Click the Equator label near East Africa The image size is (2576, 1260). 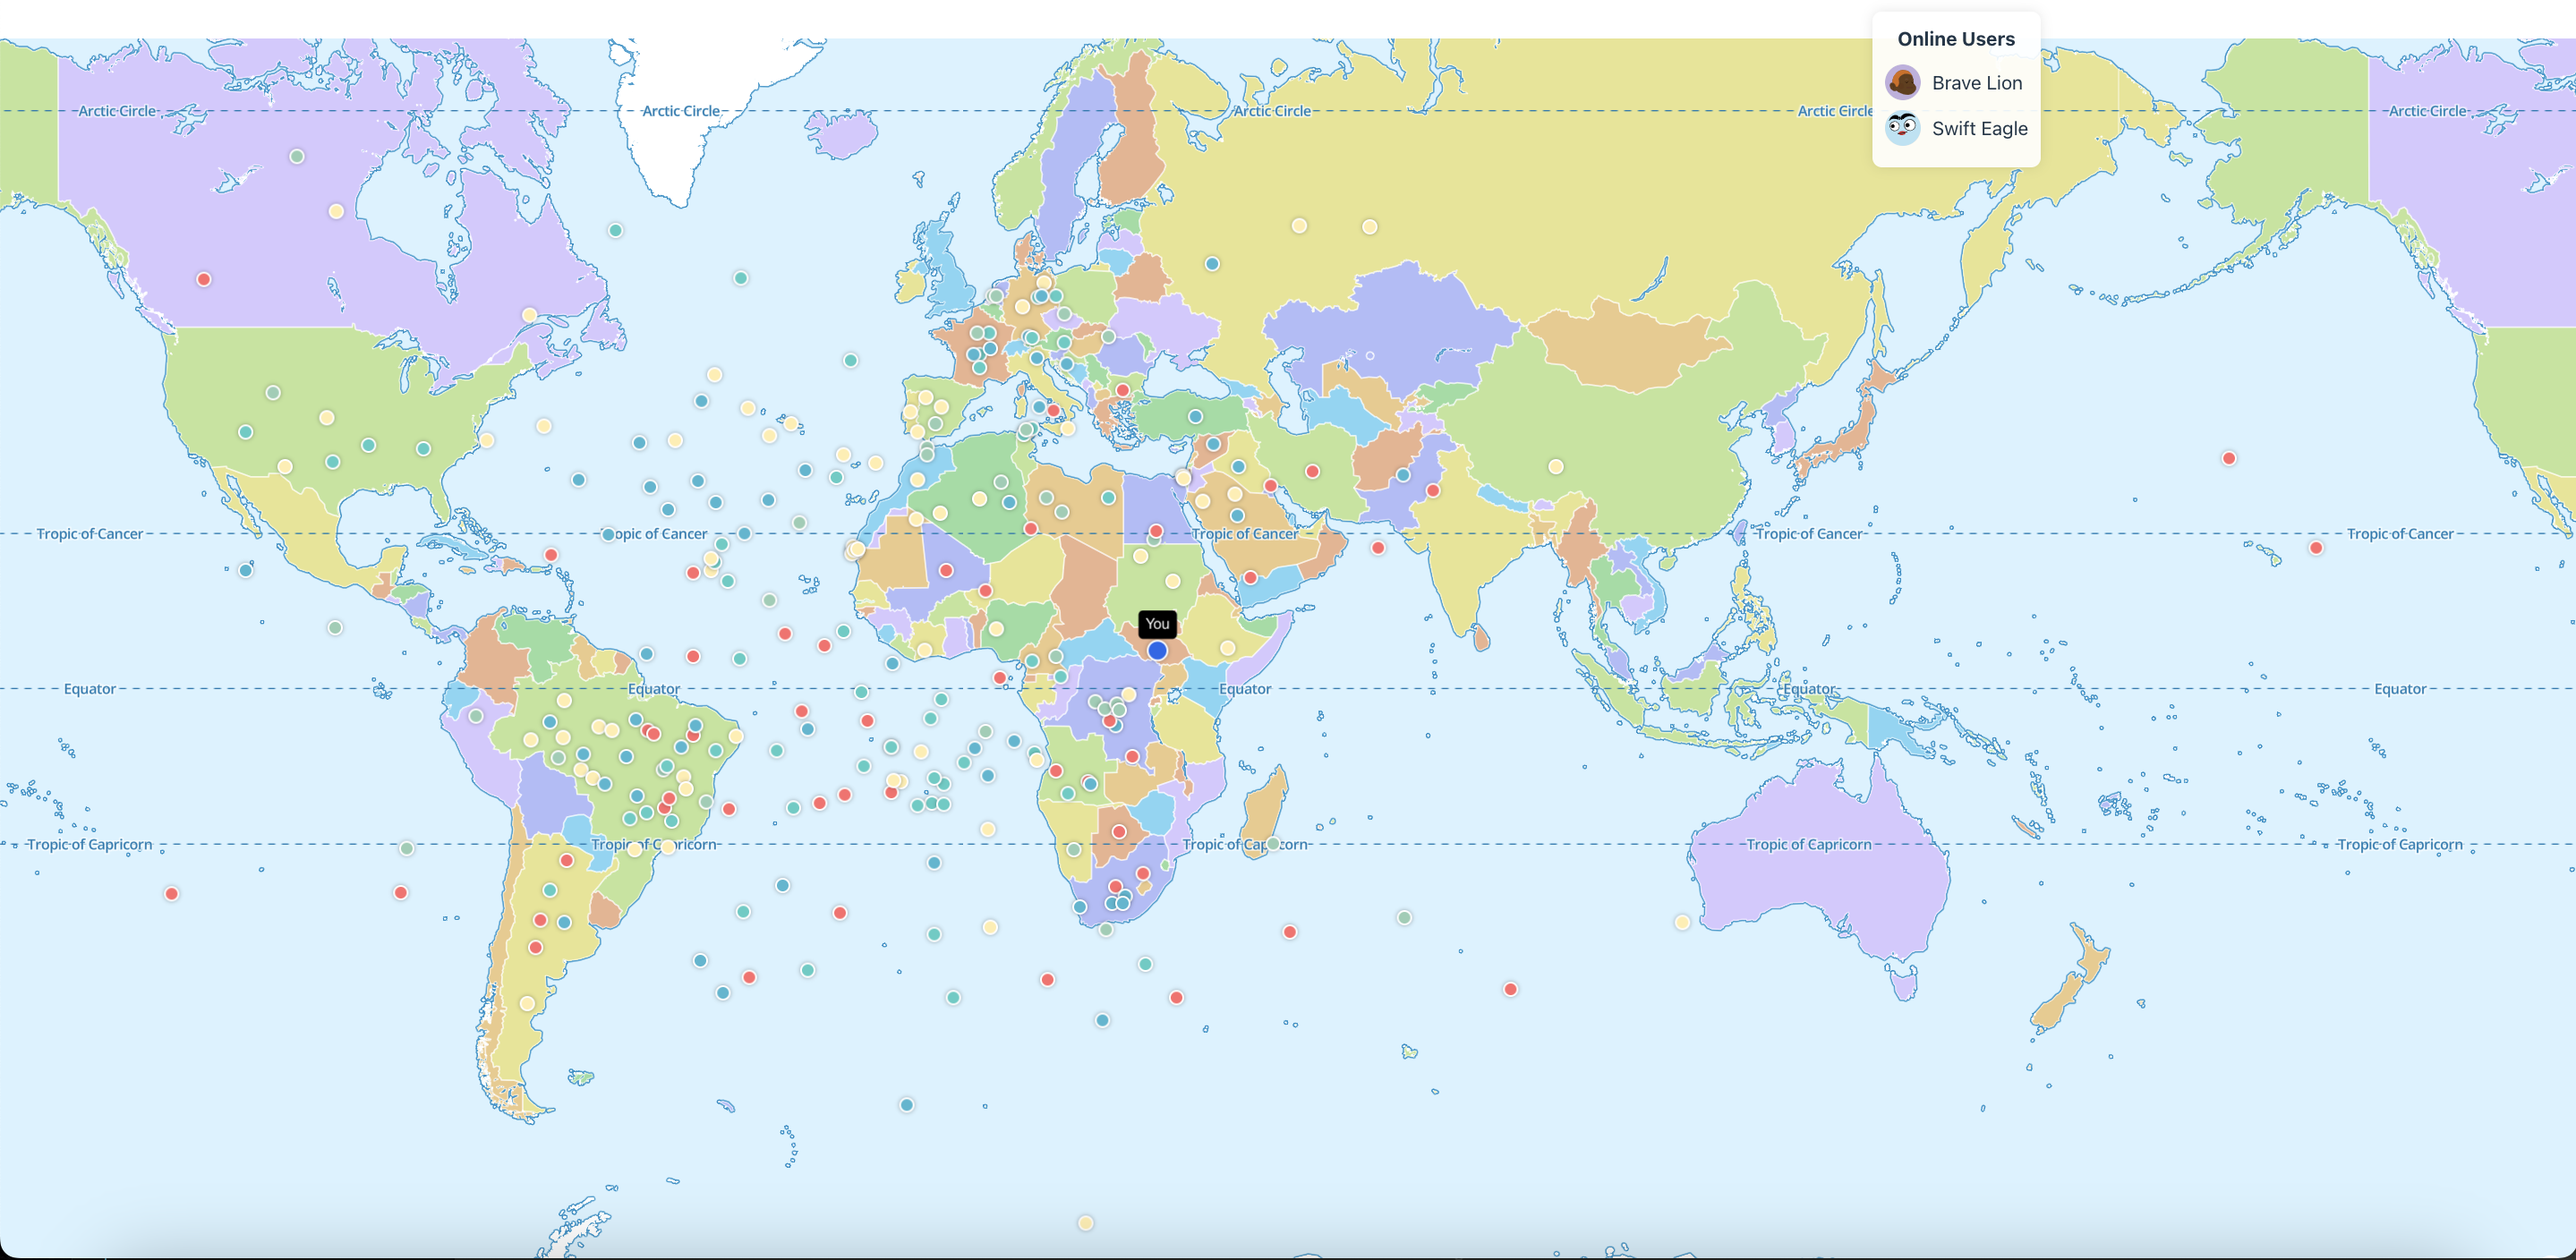coord(1245,689)
